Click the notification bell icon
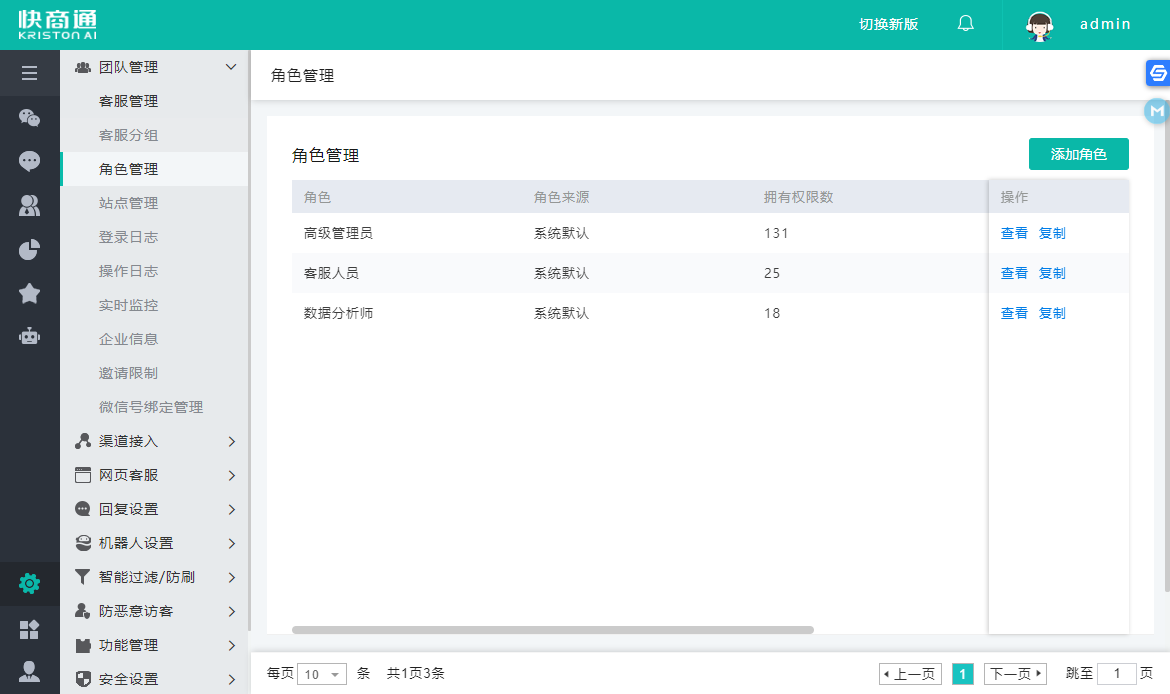 (965, 24)
